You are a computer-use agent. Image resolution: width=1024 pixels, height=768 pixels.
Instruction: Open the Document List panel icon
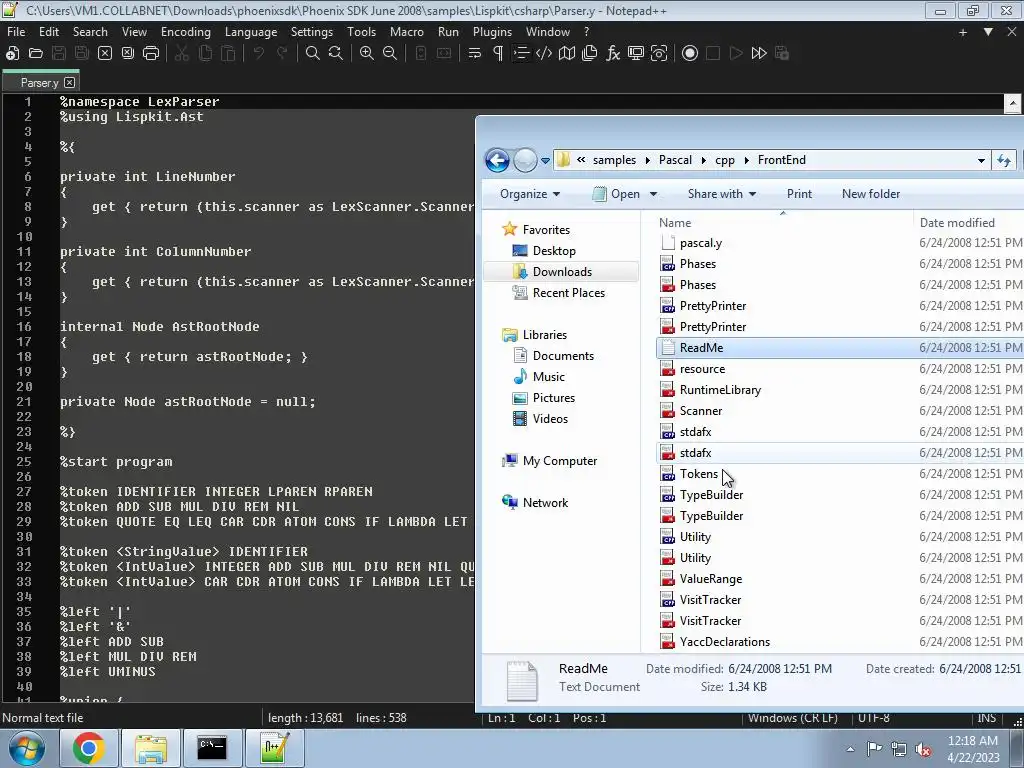point(590,54)
